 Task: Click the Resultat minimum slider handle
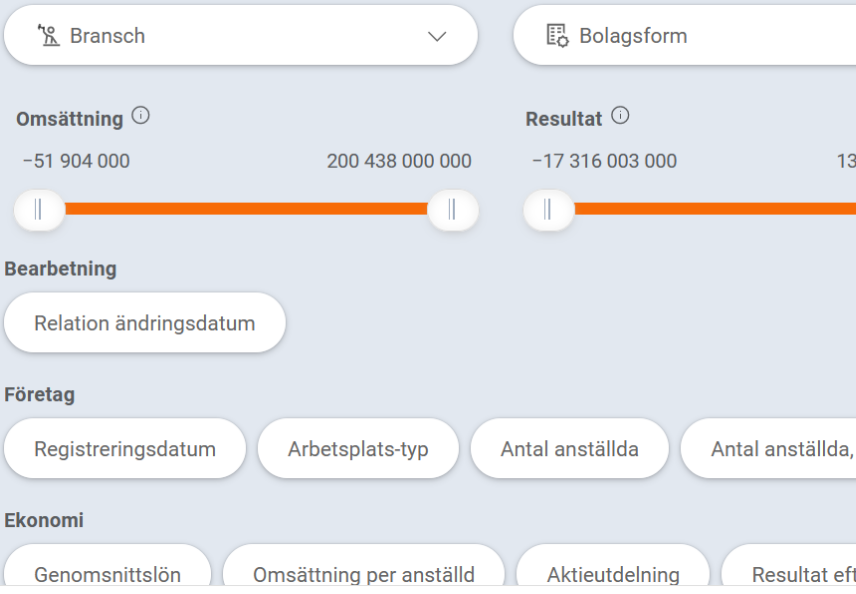tap(548, 209)
